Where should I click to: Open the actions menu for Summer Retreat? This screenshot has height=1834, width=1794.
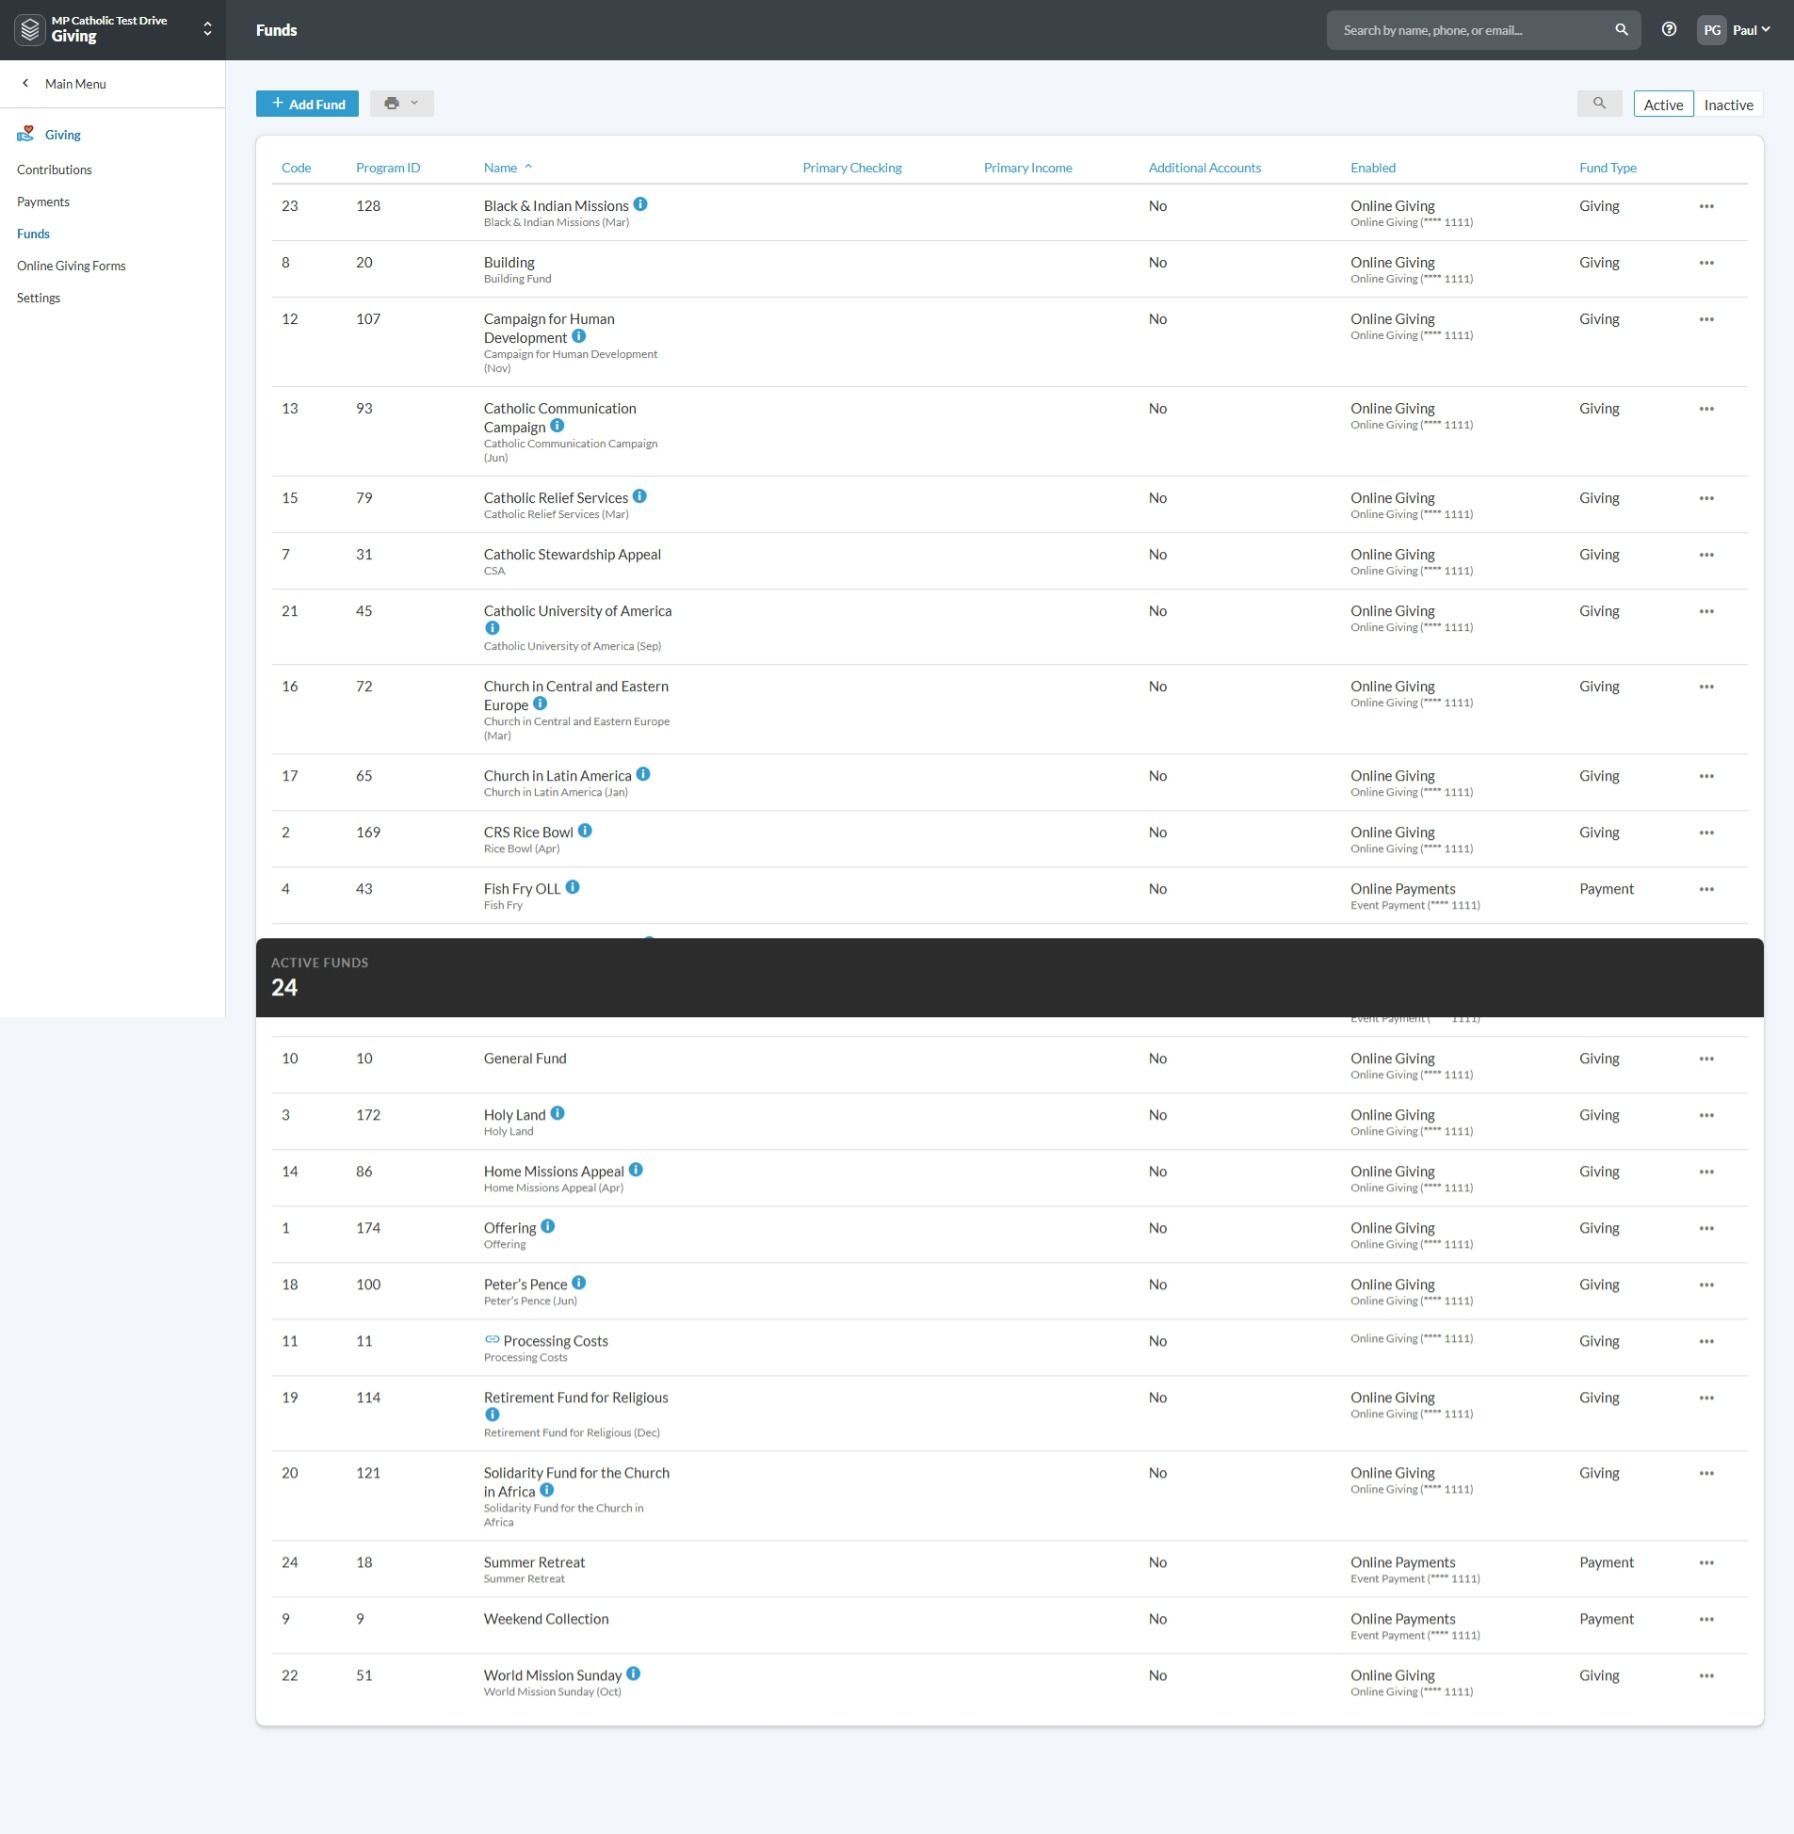pyautogui.click(x=1706, y=1563)
